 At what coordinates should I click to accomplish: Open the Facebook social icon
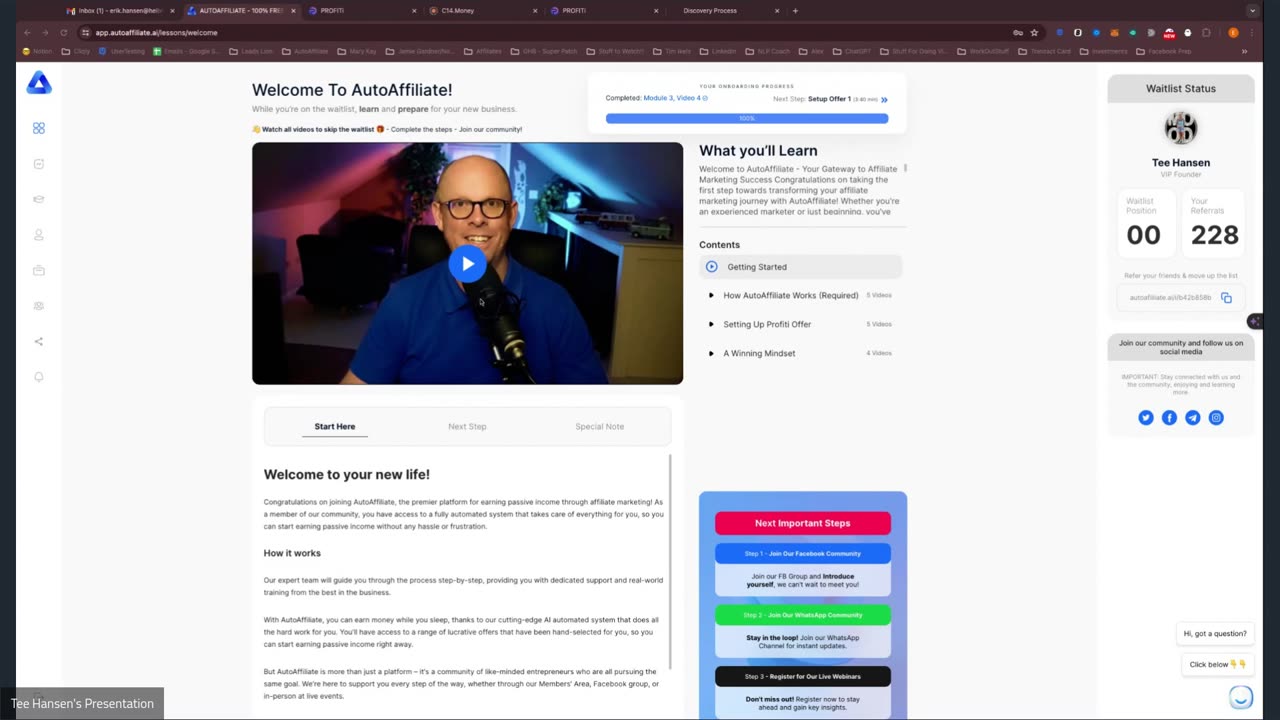click(x=1169, y=418)
